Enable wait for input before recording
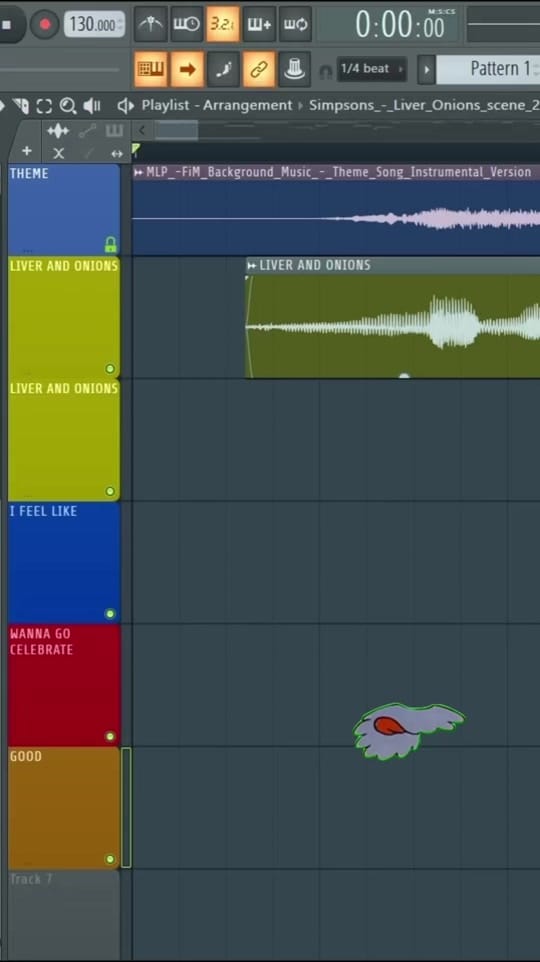Image resolution: width=540 pixels, height=962 pixels. tap(187, 24)
